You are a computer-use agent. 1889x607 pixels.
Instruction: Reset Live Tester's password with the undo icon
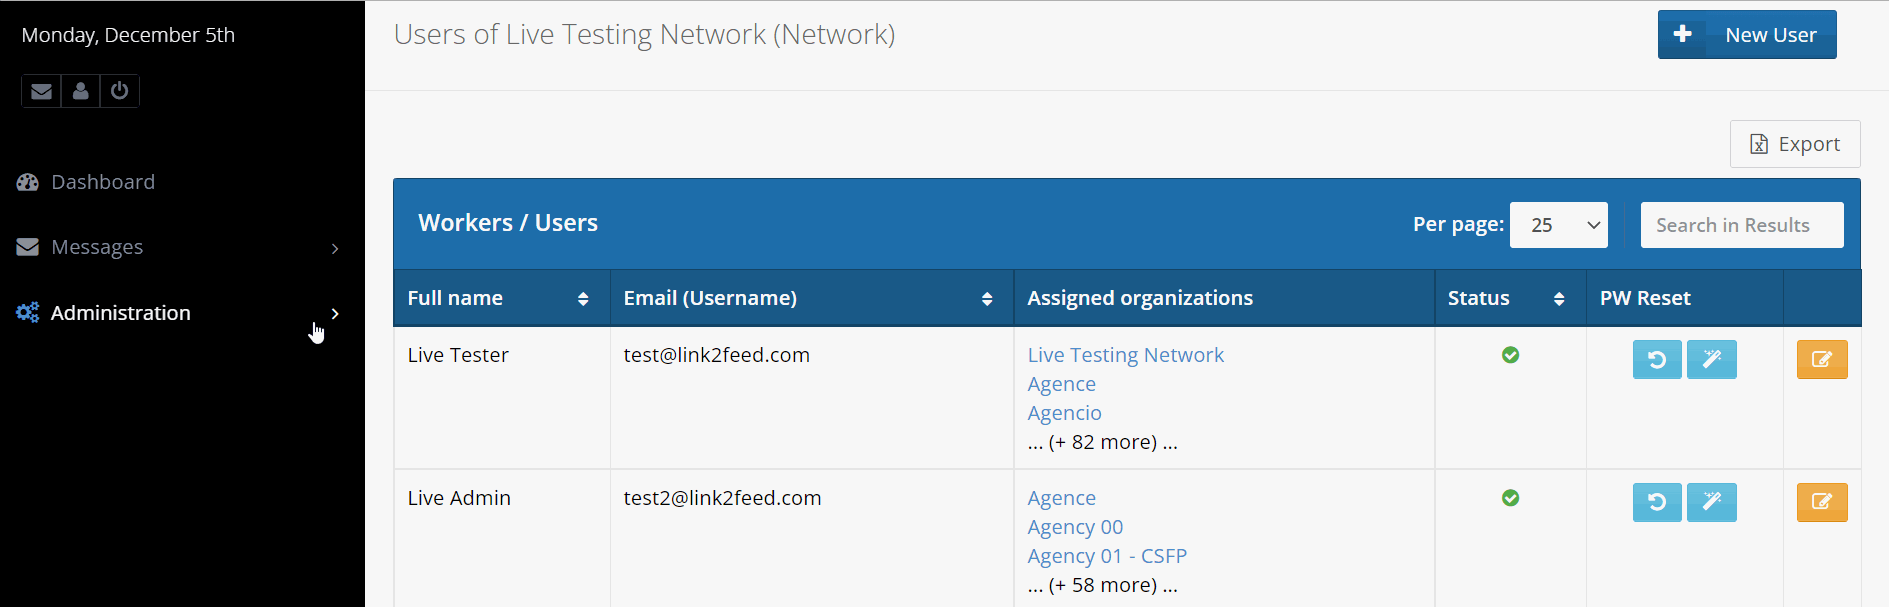coord(1656,359)
